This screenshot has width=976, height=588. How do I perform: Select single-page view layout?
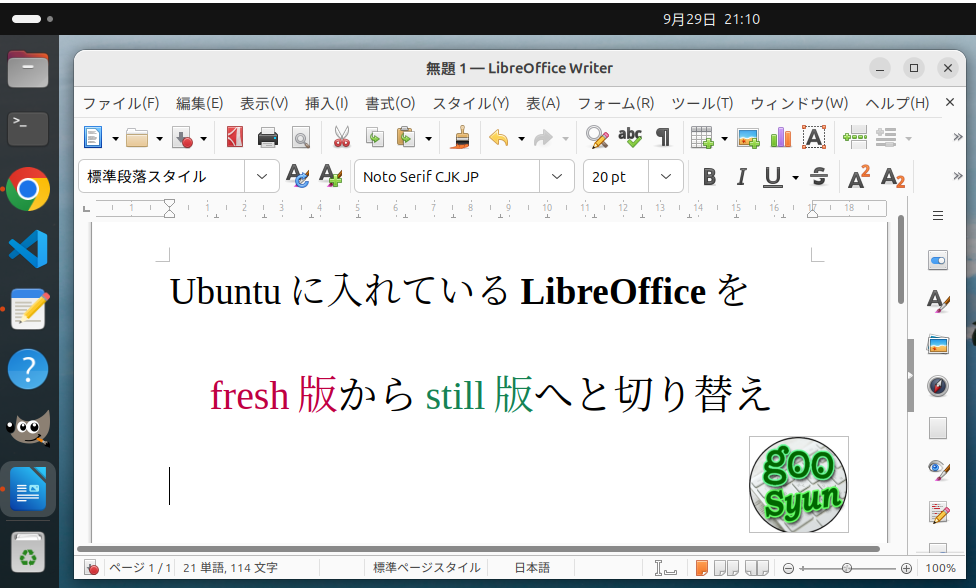click(702, 567)
